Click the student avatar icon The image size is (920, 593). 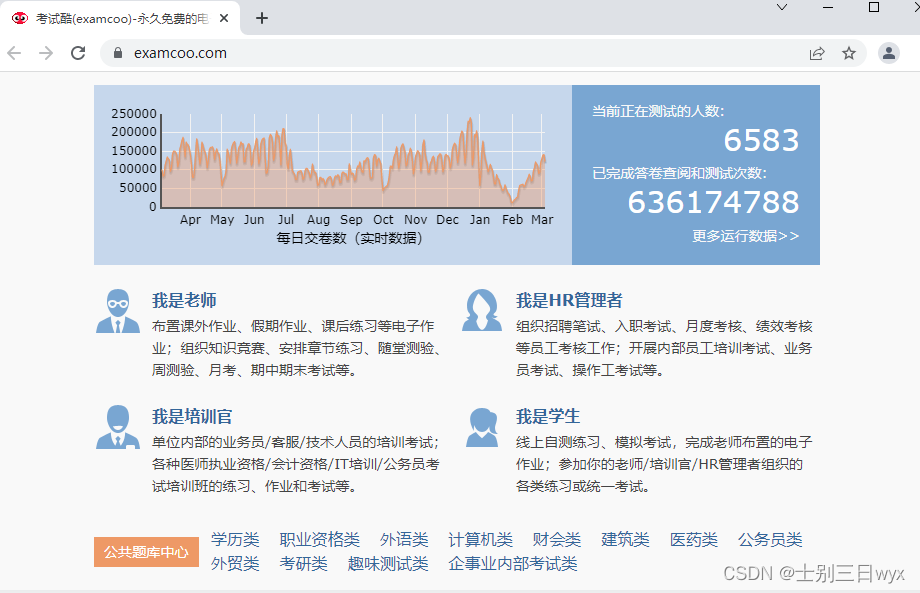click(482, 428)
